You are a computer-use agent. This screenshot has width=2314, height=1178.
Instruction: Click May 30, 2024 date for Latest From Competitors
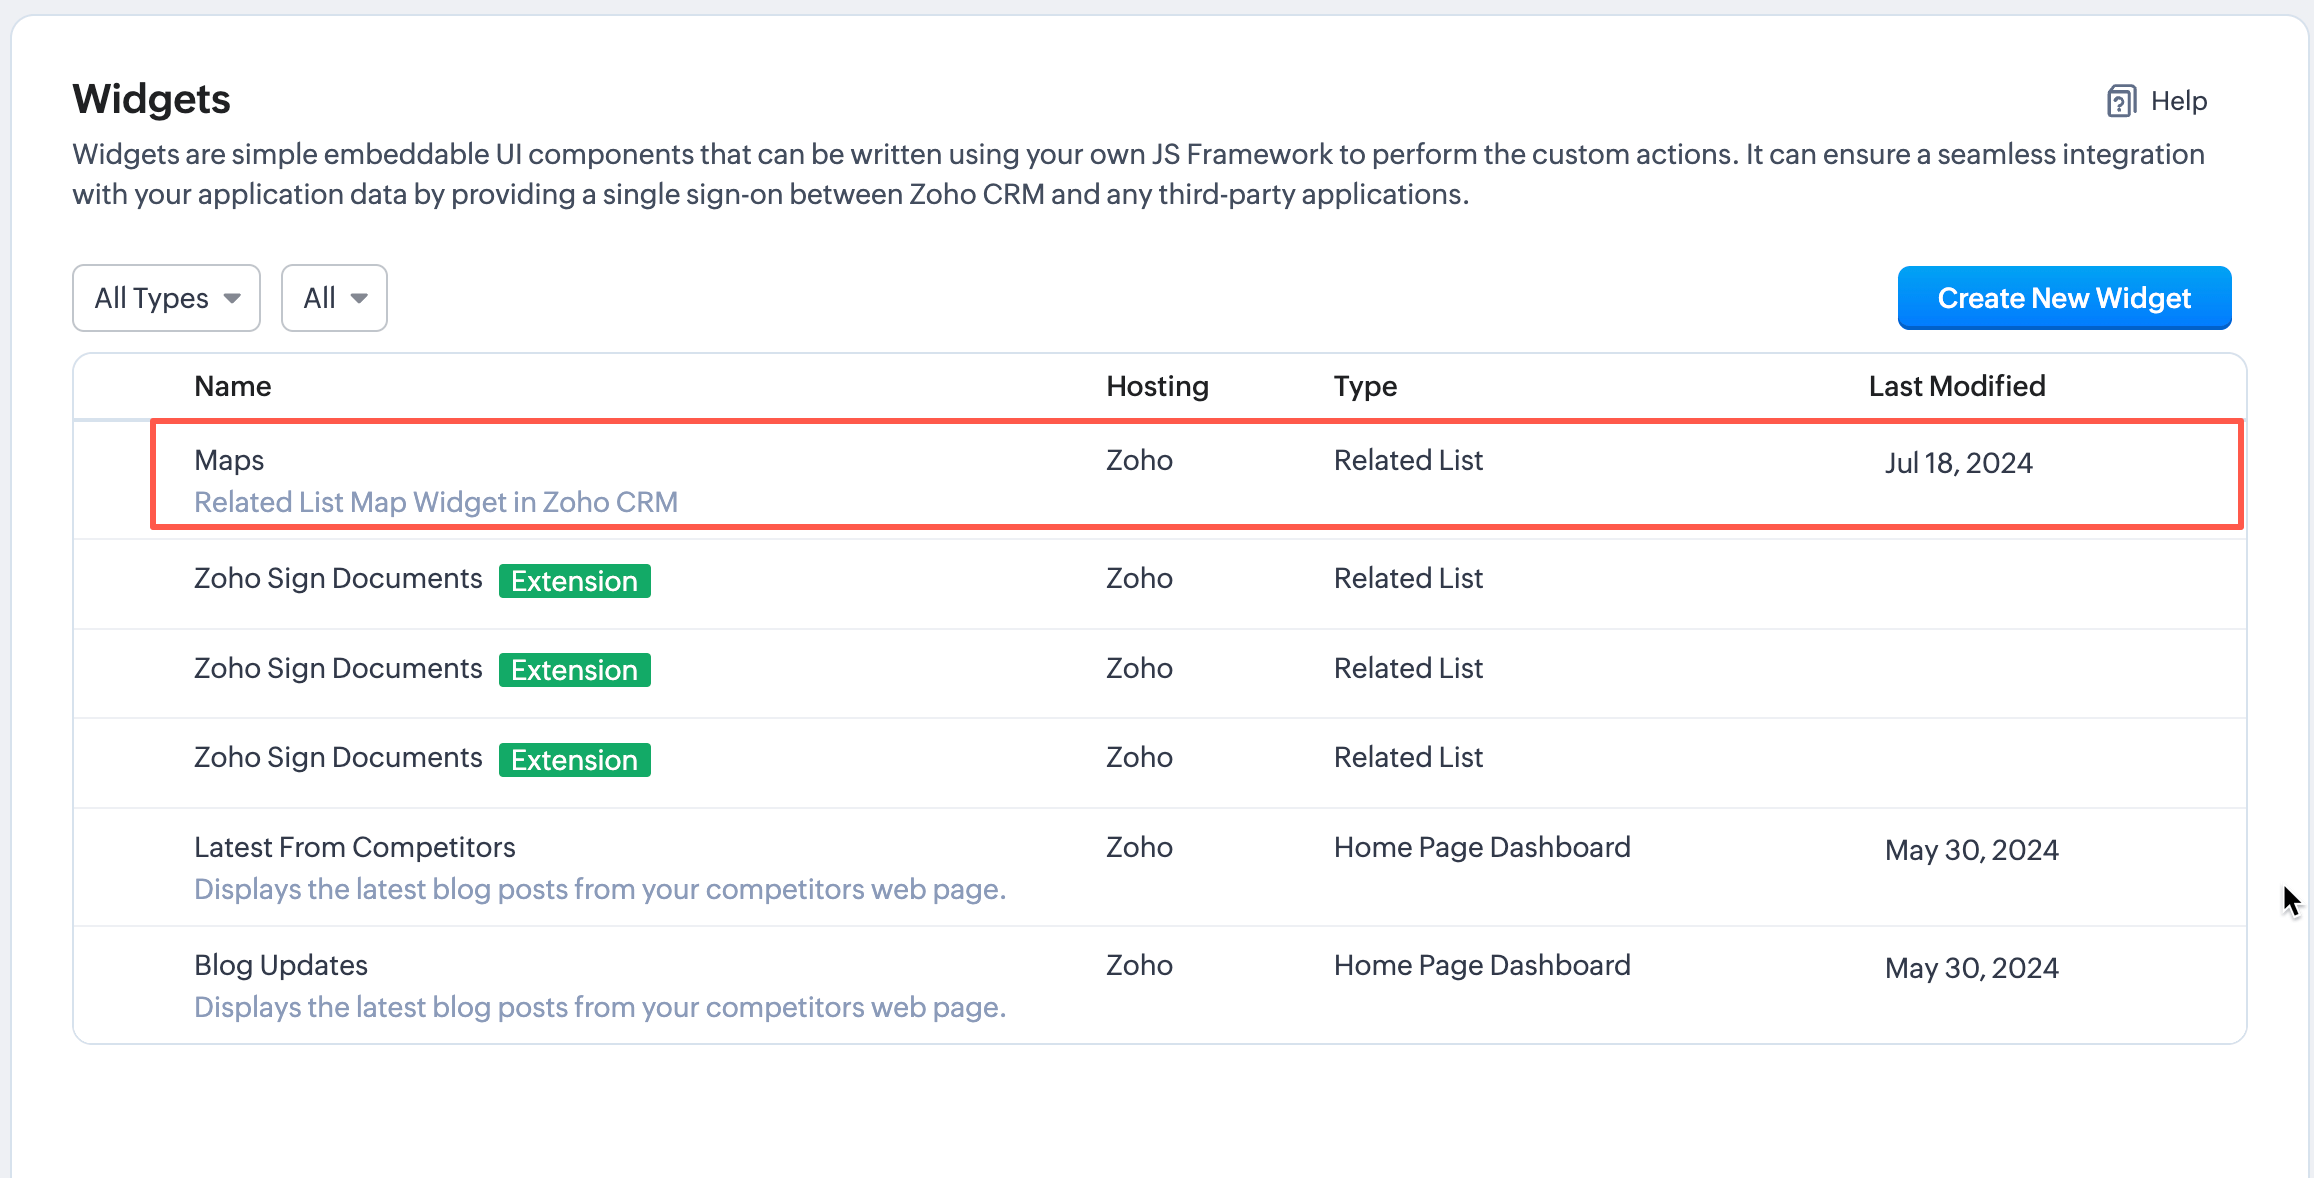(1971, 850)
